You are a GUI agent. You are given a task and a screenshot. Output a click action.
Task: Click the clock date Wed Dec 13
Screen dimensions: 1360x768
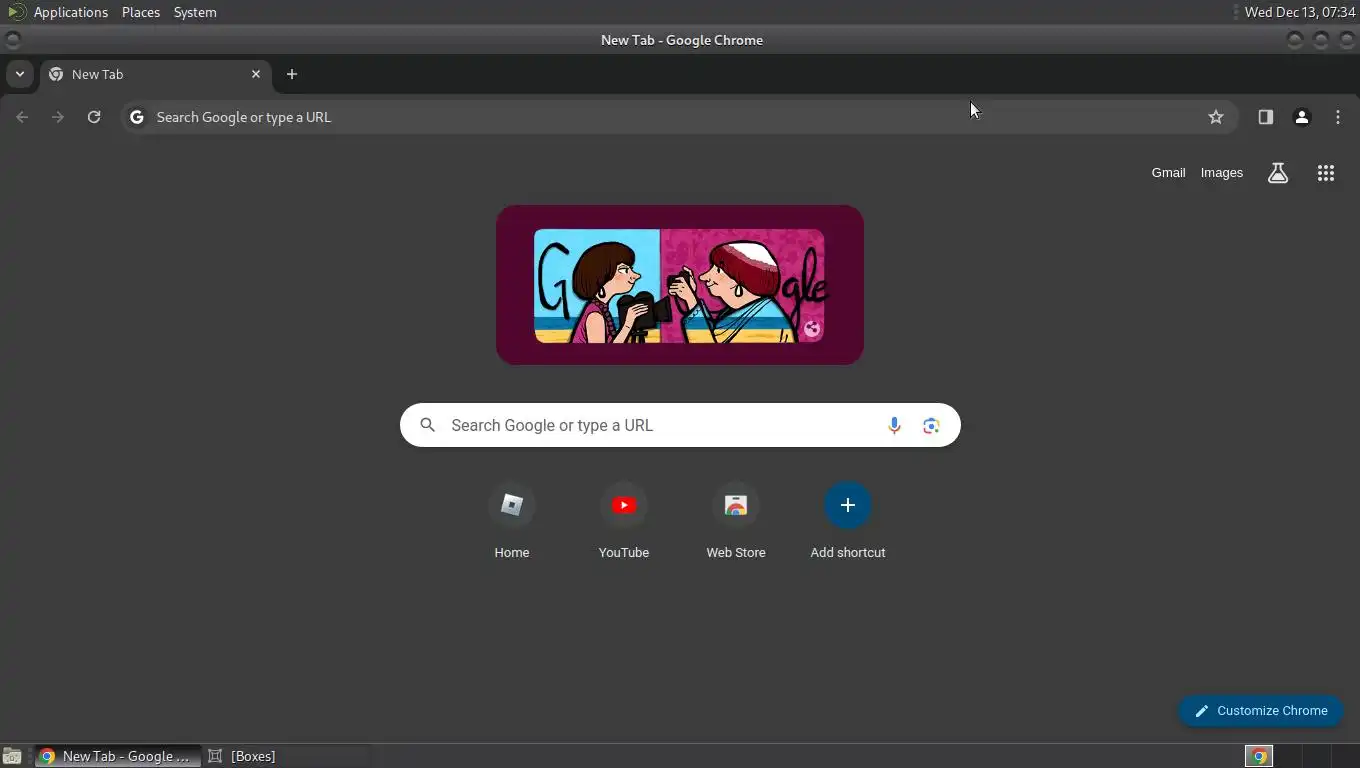click(1300, 12)
